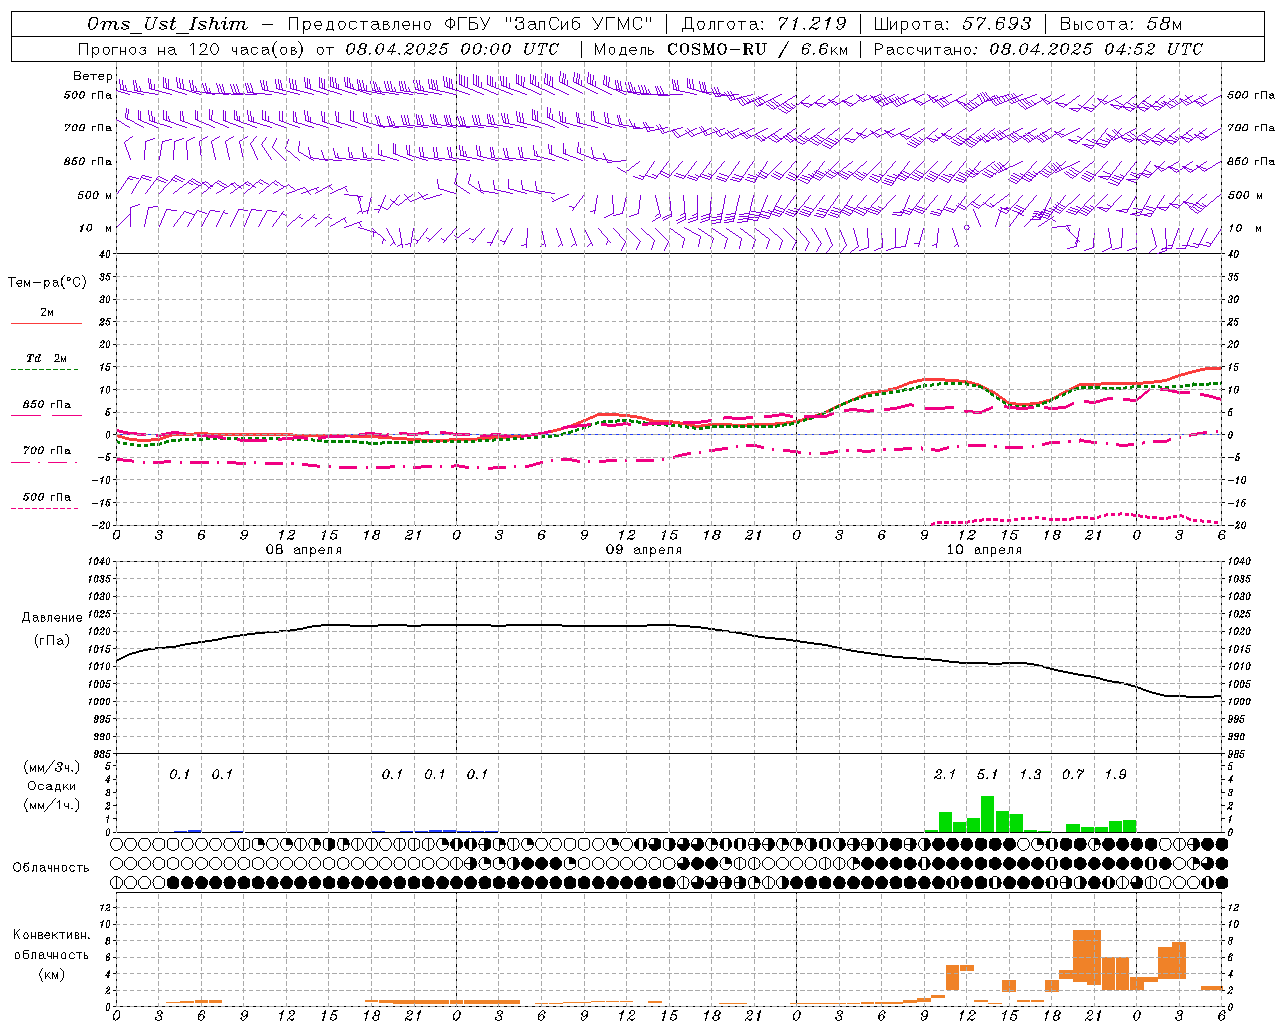The image size is (1280, 1024).
Task: Click the (км) unit label
Action: coord(51,974)
